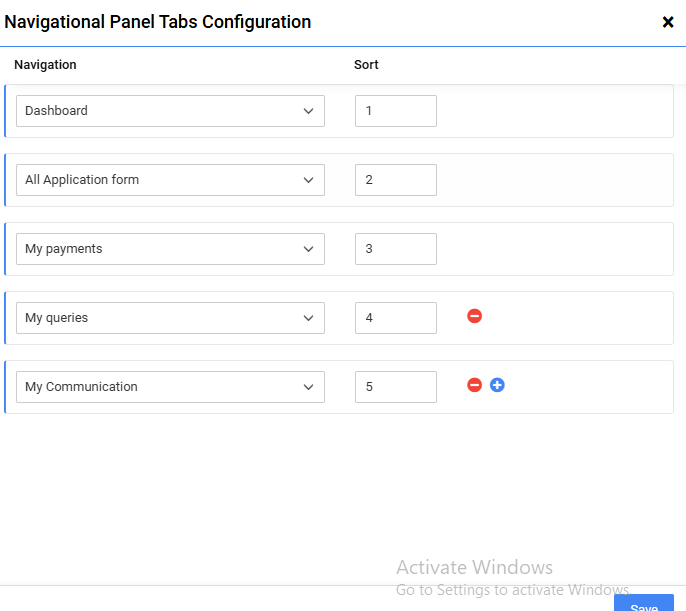
Task: Open the My Communication dropdown
Action: coord(170,387)
